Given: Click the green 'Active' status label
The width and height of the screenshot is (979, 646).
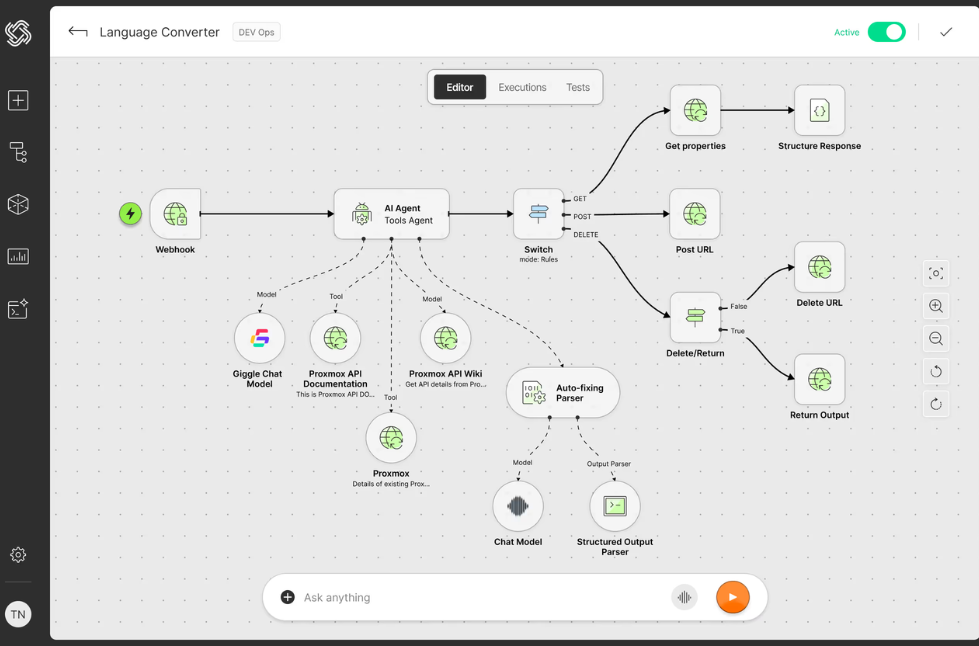Looking at the screenshot, I should [x=847, y=32].
